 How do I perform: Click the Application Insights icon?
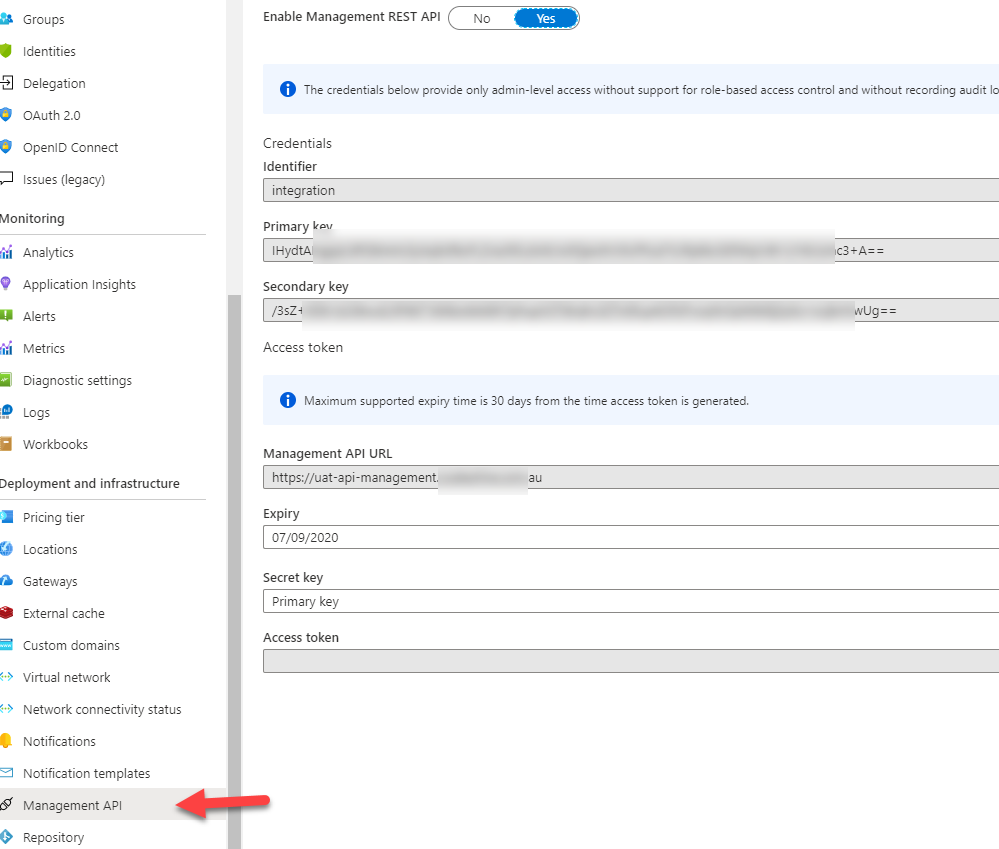point(6,285)
